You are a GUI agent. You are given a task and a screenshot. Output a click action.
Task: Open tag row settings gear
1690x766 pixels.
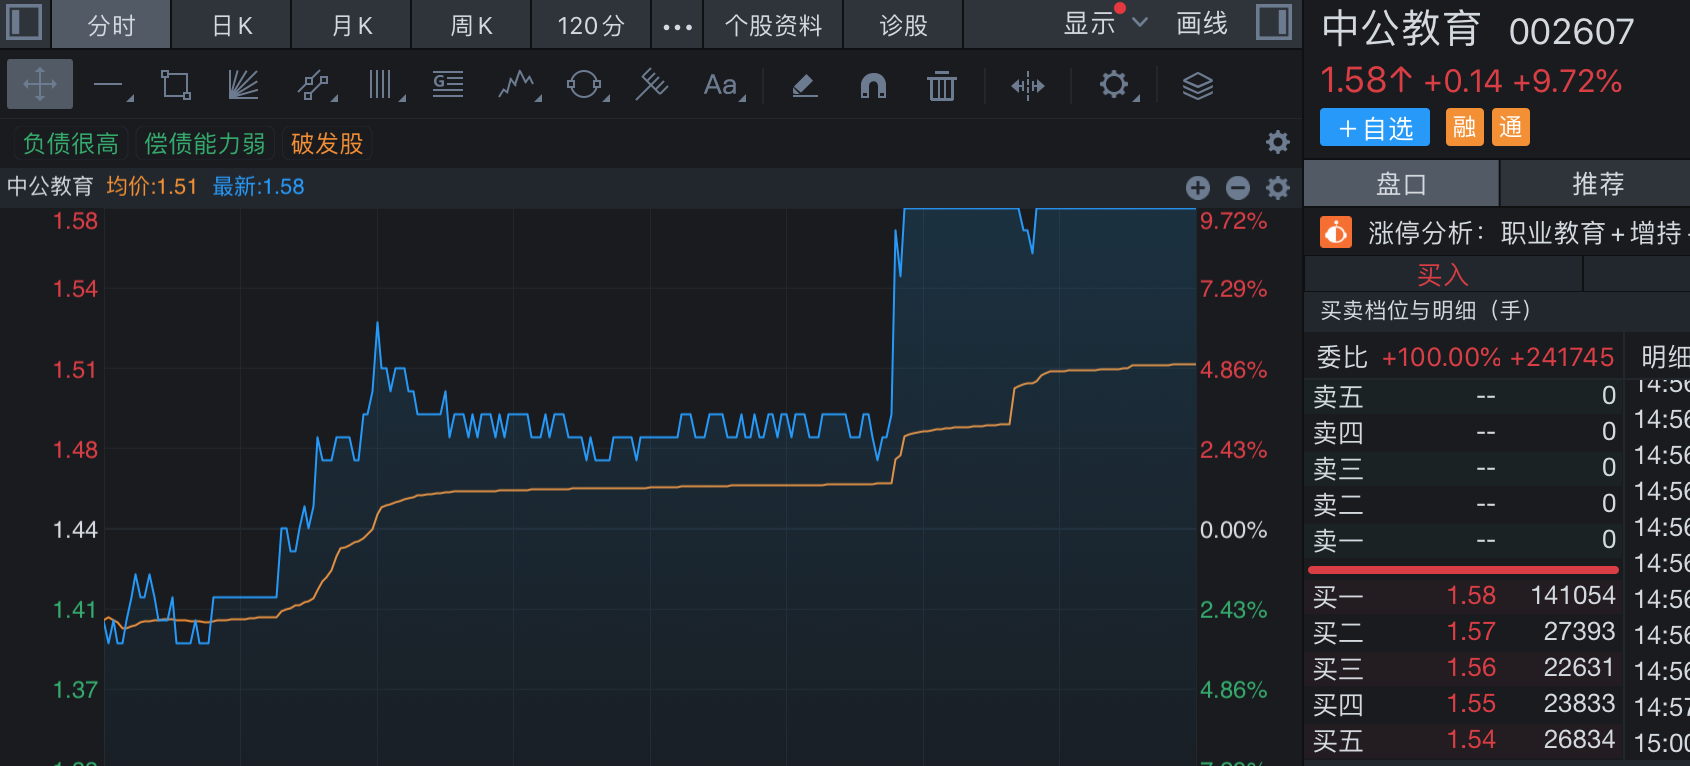1278,142
